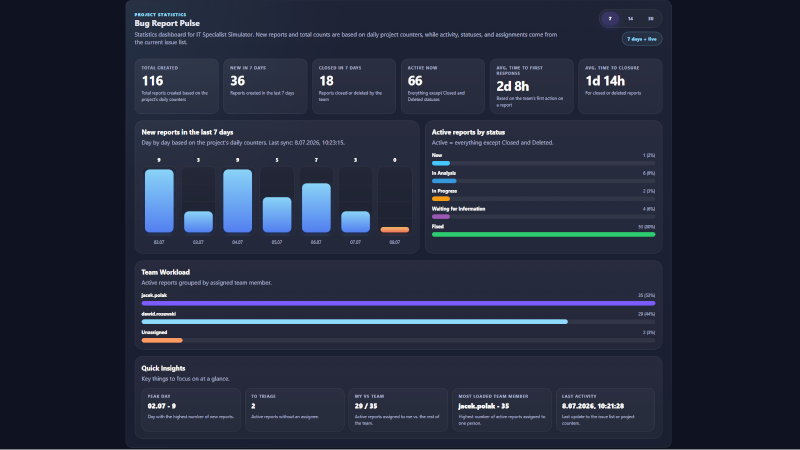Open the Total Created stat card

coord(177,86)
